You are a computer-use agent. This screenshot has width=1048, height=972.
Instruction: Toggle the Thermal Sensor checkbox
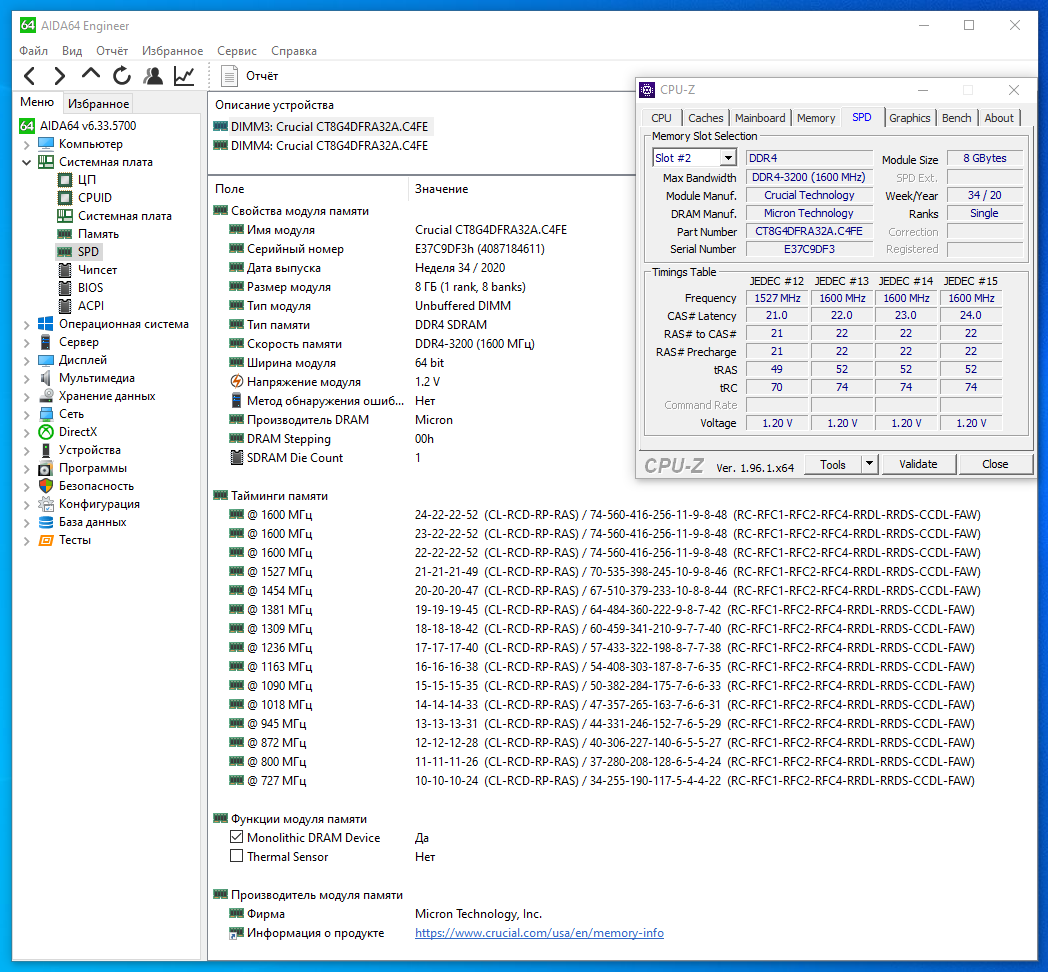(x=237, y=856)
